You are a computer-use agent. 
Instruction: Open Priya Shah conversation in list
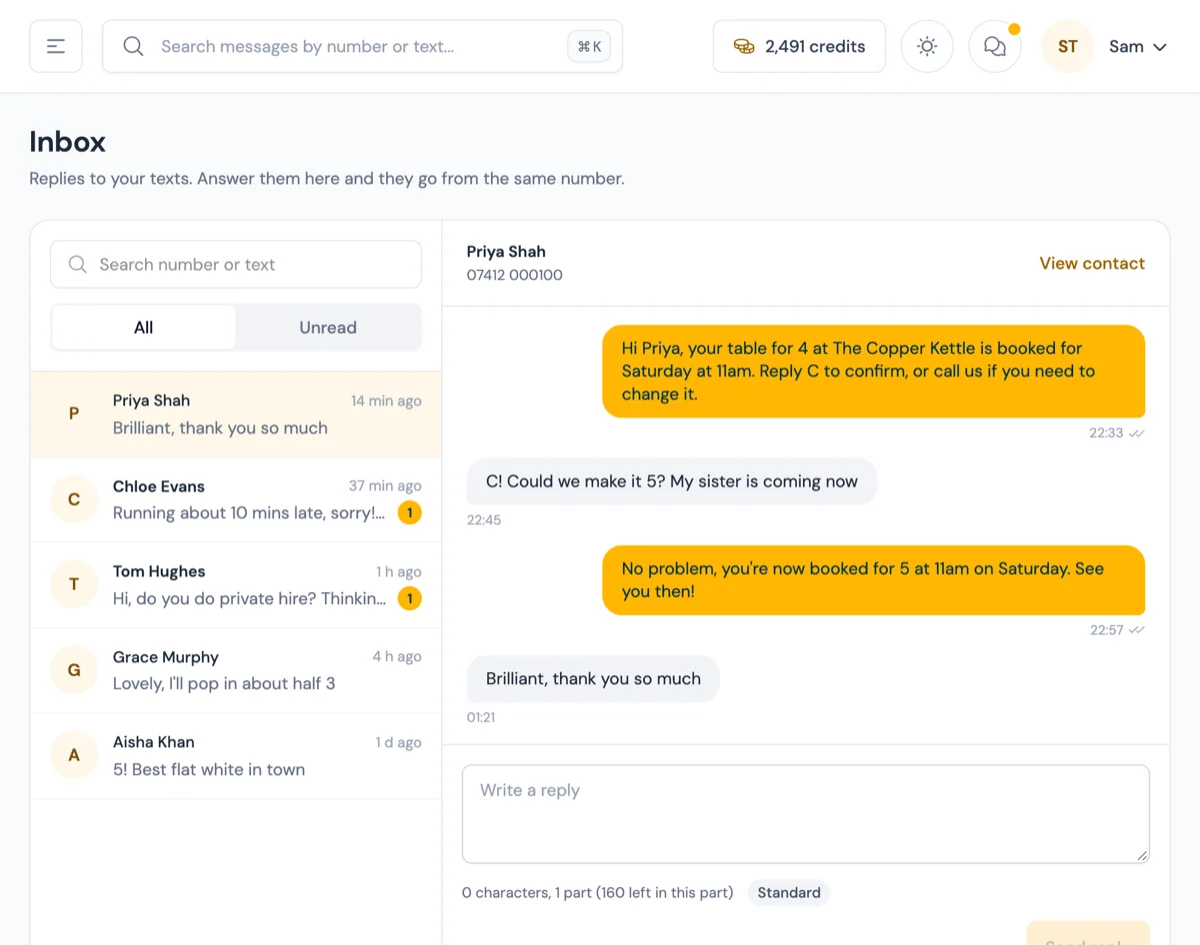236,414
